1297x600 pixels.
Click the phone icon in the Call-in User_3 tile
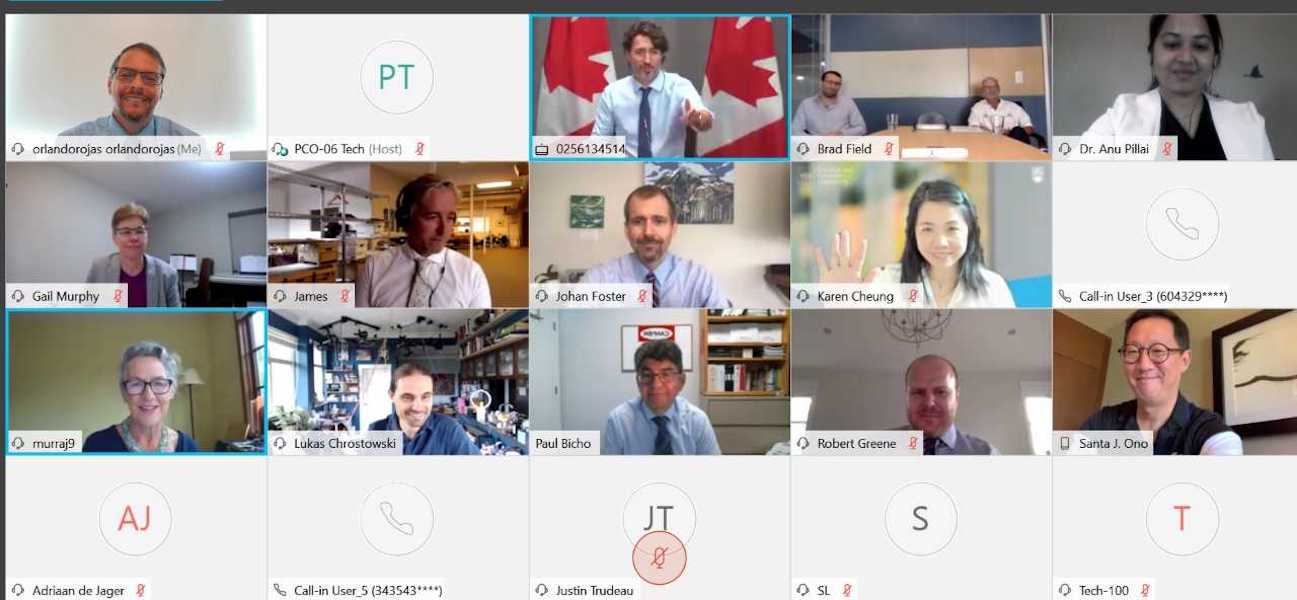pyautogui.click(x=1182, y=224)
